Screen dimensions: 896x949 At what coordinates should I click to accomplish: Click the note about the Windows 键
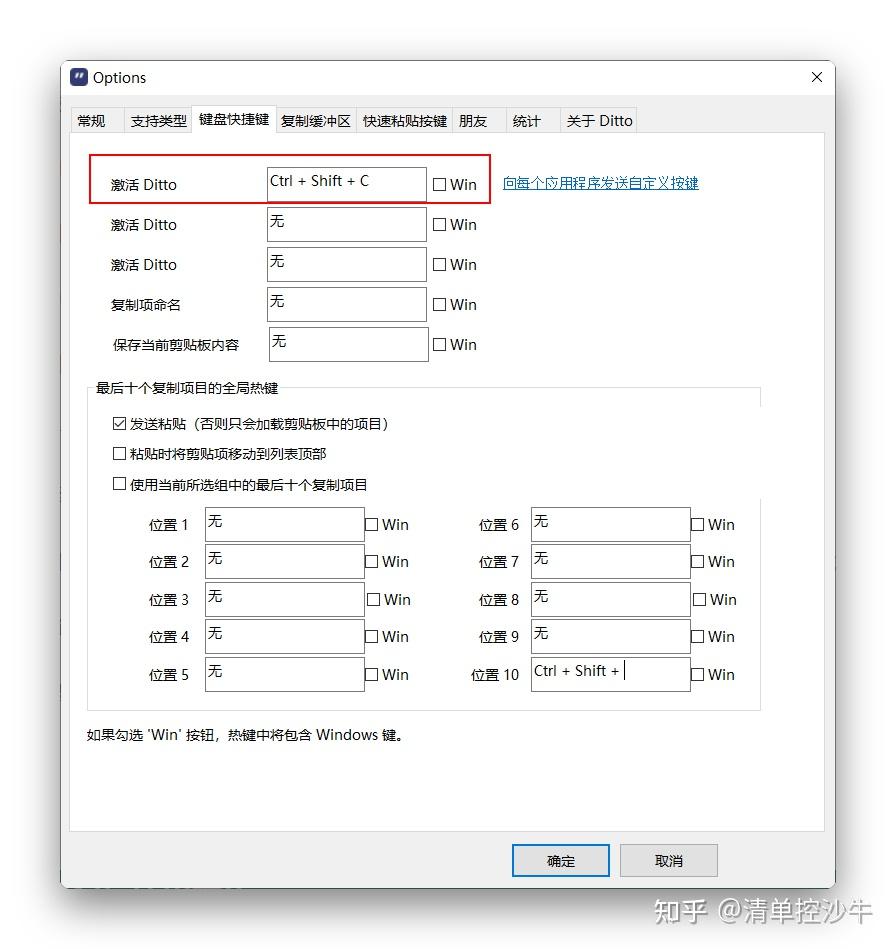click(245, 735)
